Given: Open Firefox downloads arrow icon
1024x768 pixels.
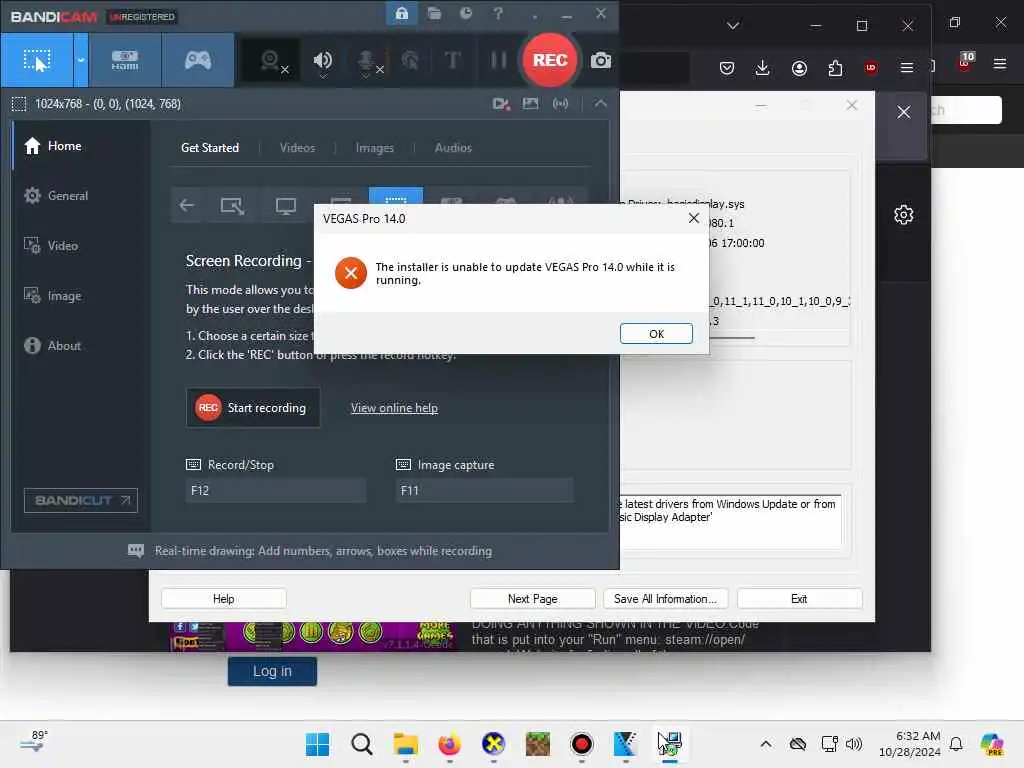Looking at the screenshot, I should (762, 68).
